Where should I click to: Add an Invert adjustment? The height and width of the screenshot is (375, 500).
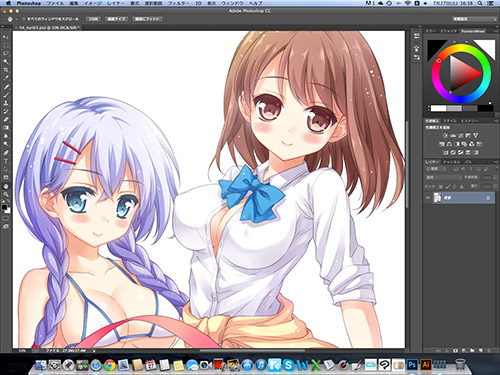coord(445,152)
